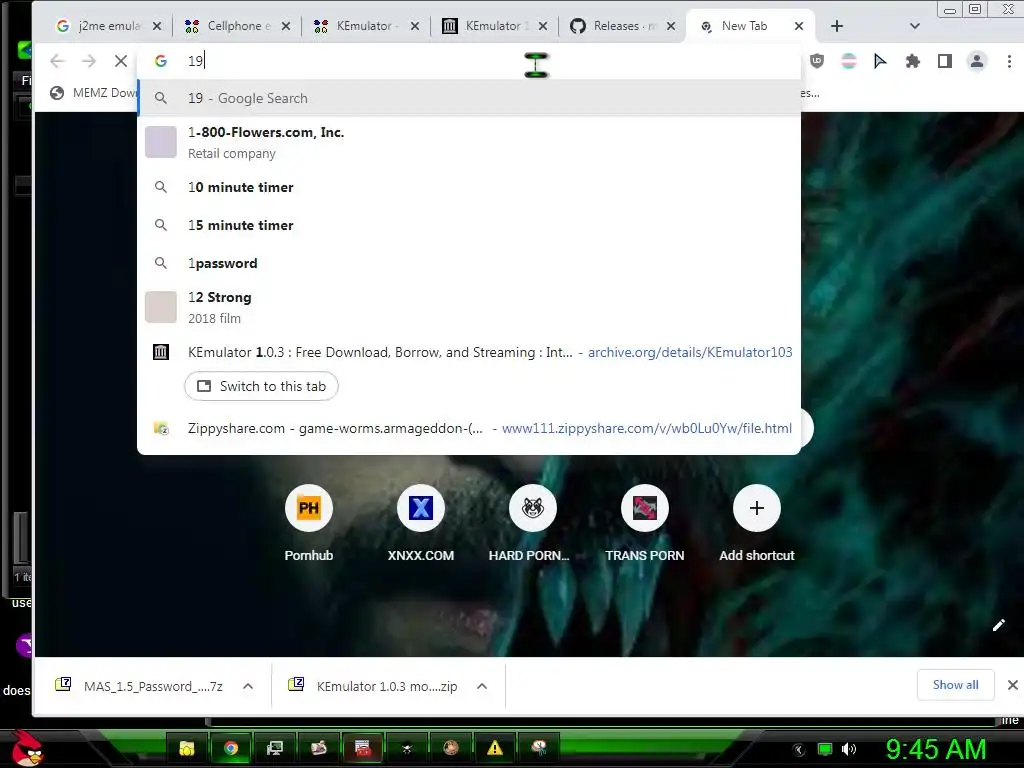Viewport: 1024px width, 768px height.
Task: Close the j2me emulator tab
Action: [157, 26]
